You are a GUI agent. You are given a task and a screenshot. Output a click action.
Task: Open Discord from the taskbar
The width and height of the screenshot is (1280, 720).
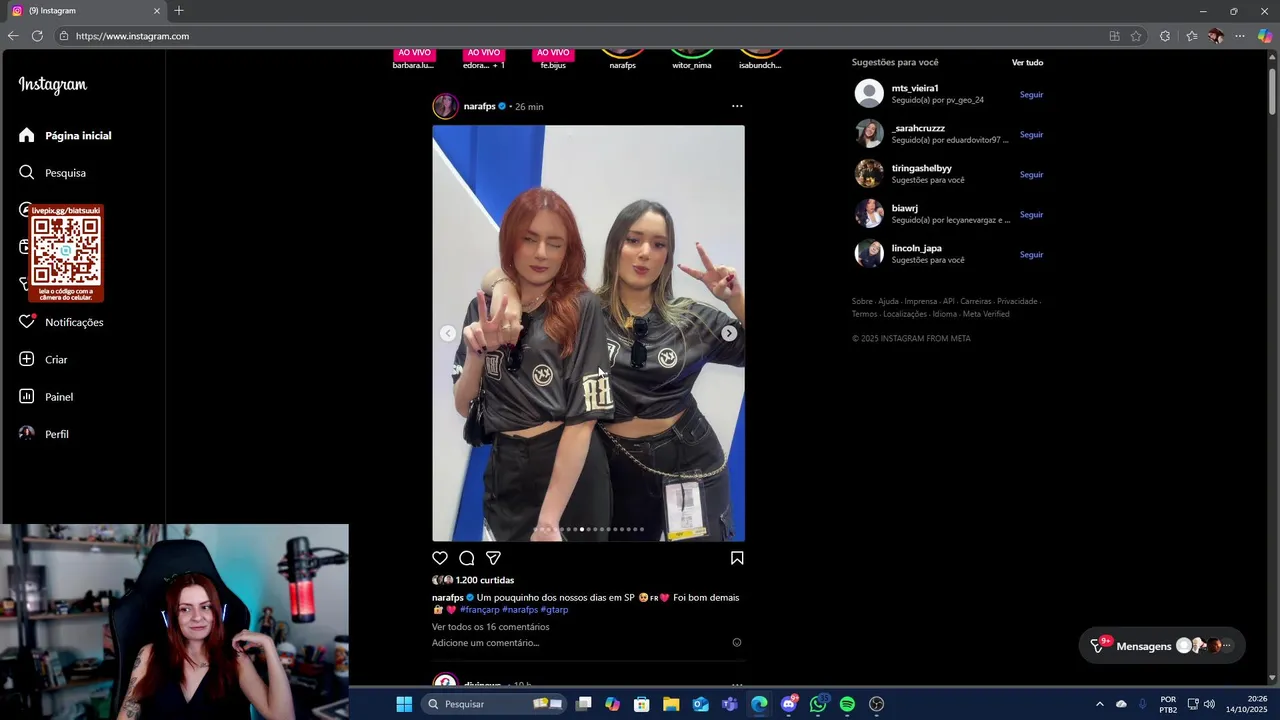pyautogui.click(x=789, y=704)
